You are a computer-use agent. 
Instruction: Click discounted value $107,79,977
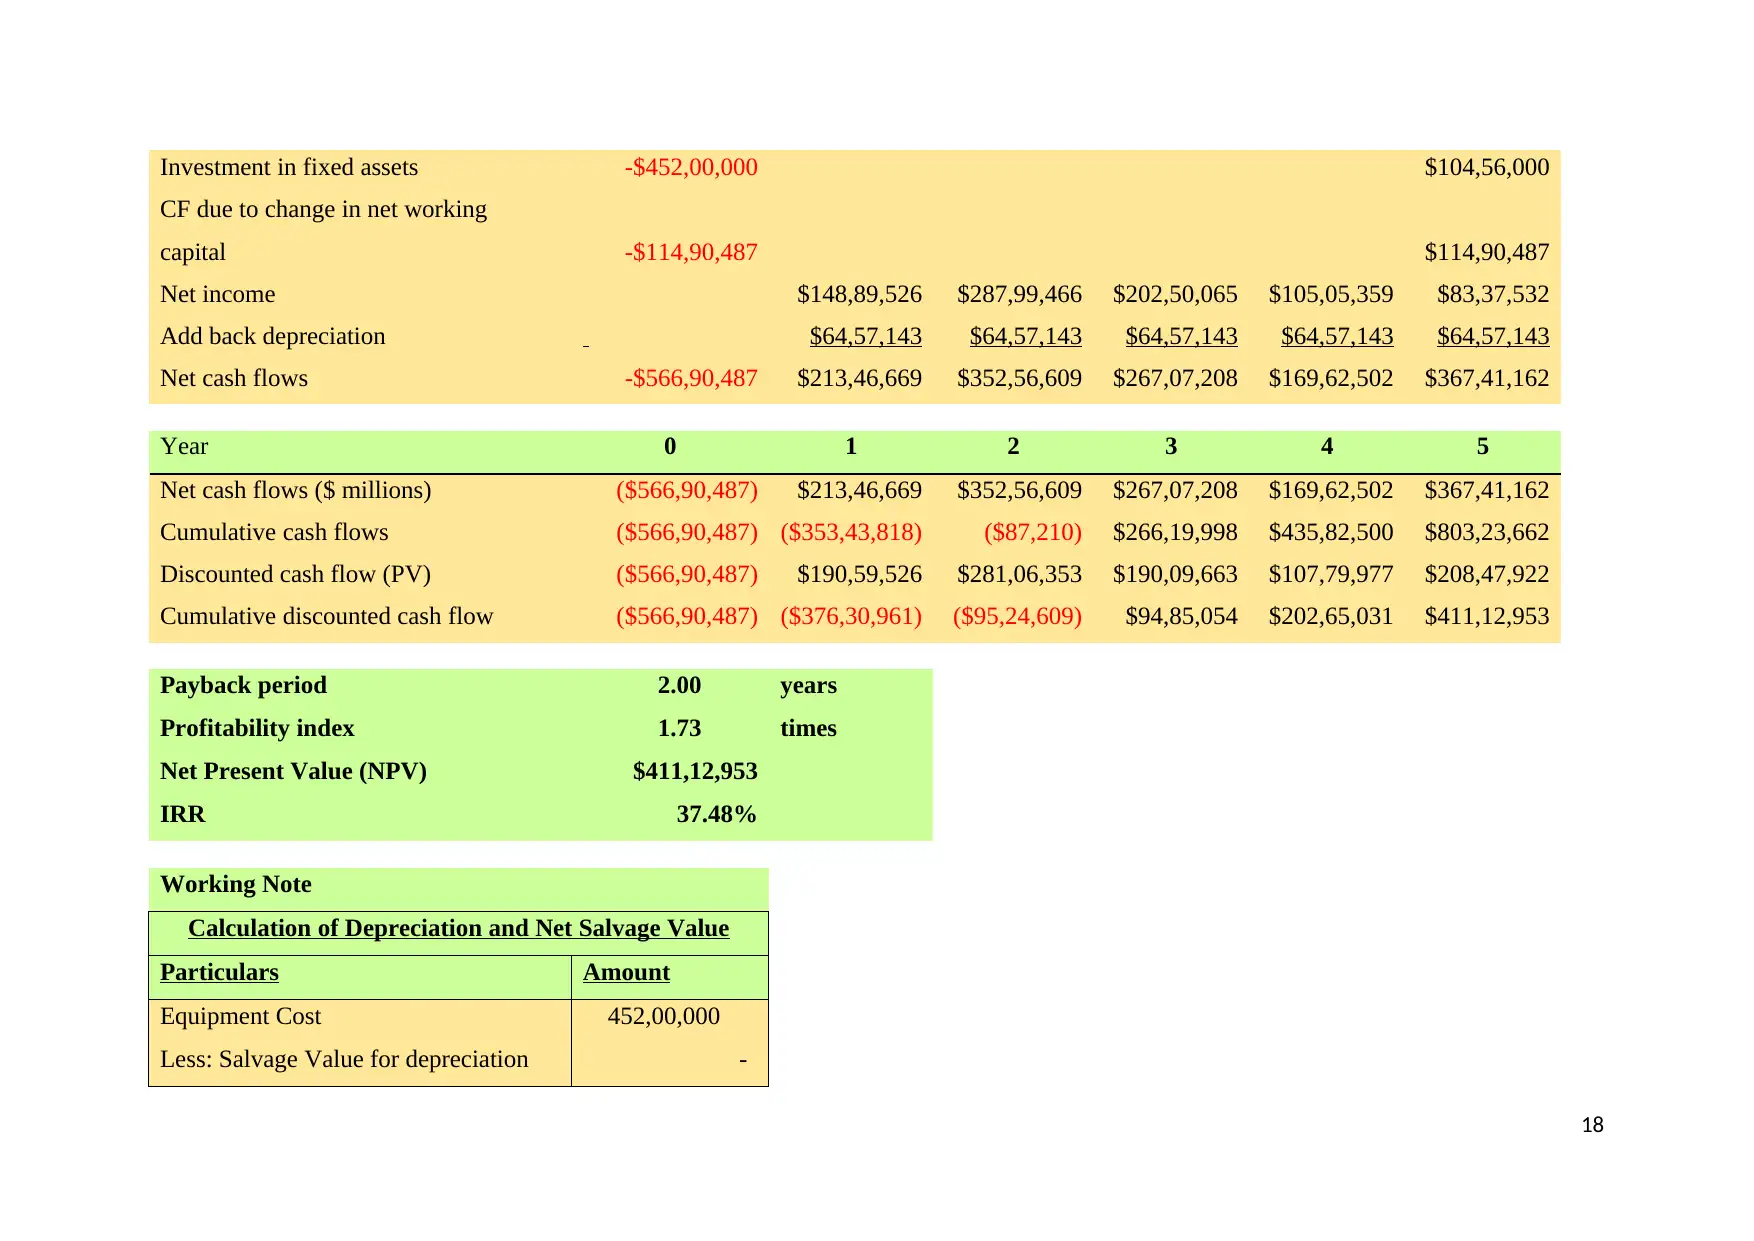1331,574
